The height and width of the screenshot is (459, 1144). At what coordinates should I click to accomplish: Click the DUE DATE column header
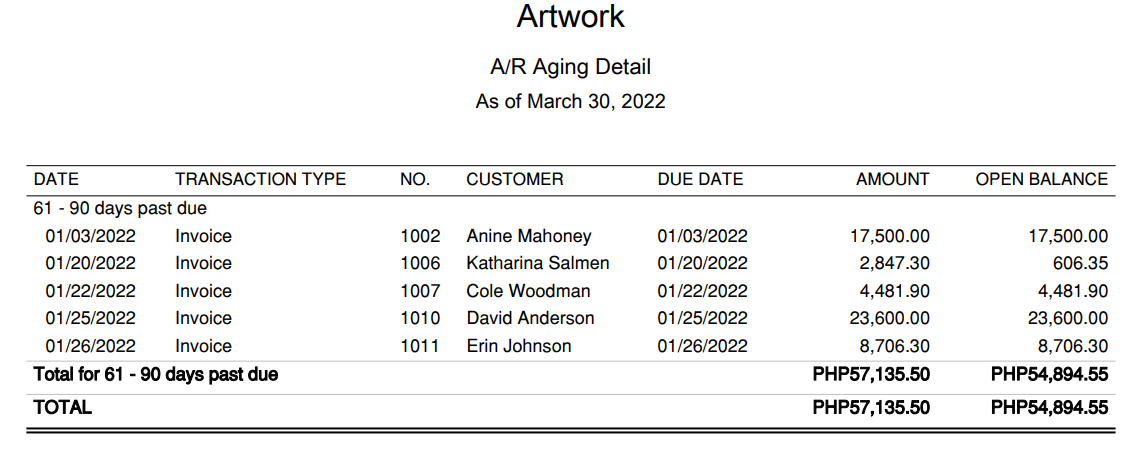pos(700,179)
